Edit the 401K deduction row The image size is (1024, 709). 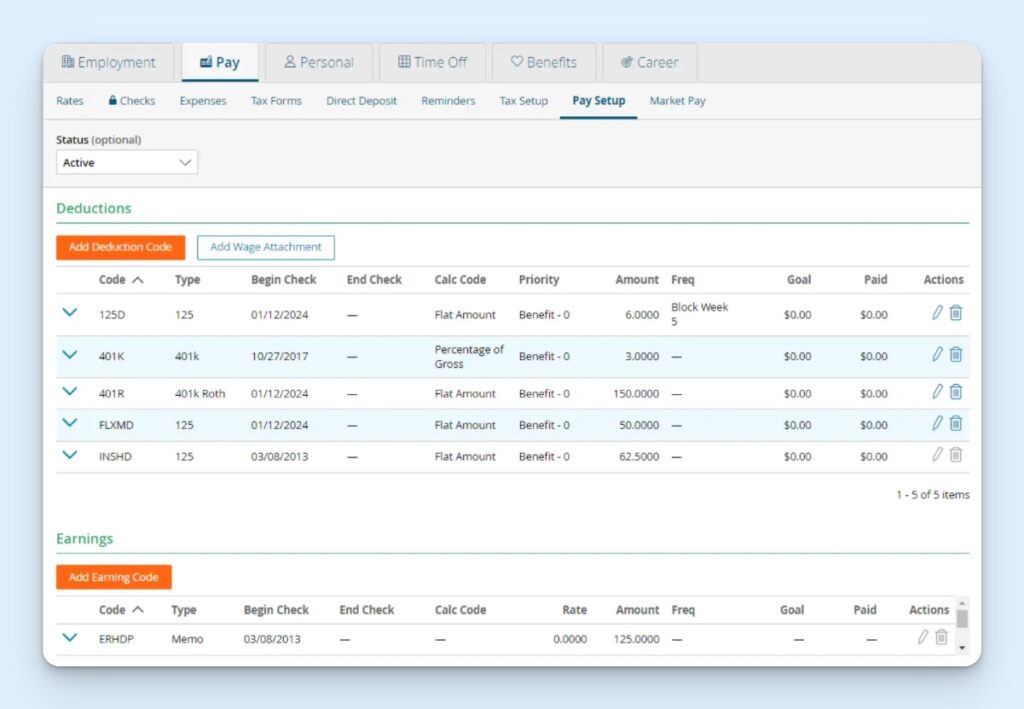click(937, 354)
